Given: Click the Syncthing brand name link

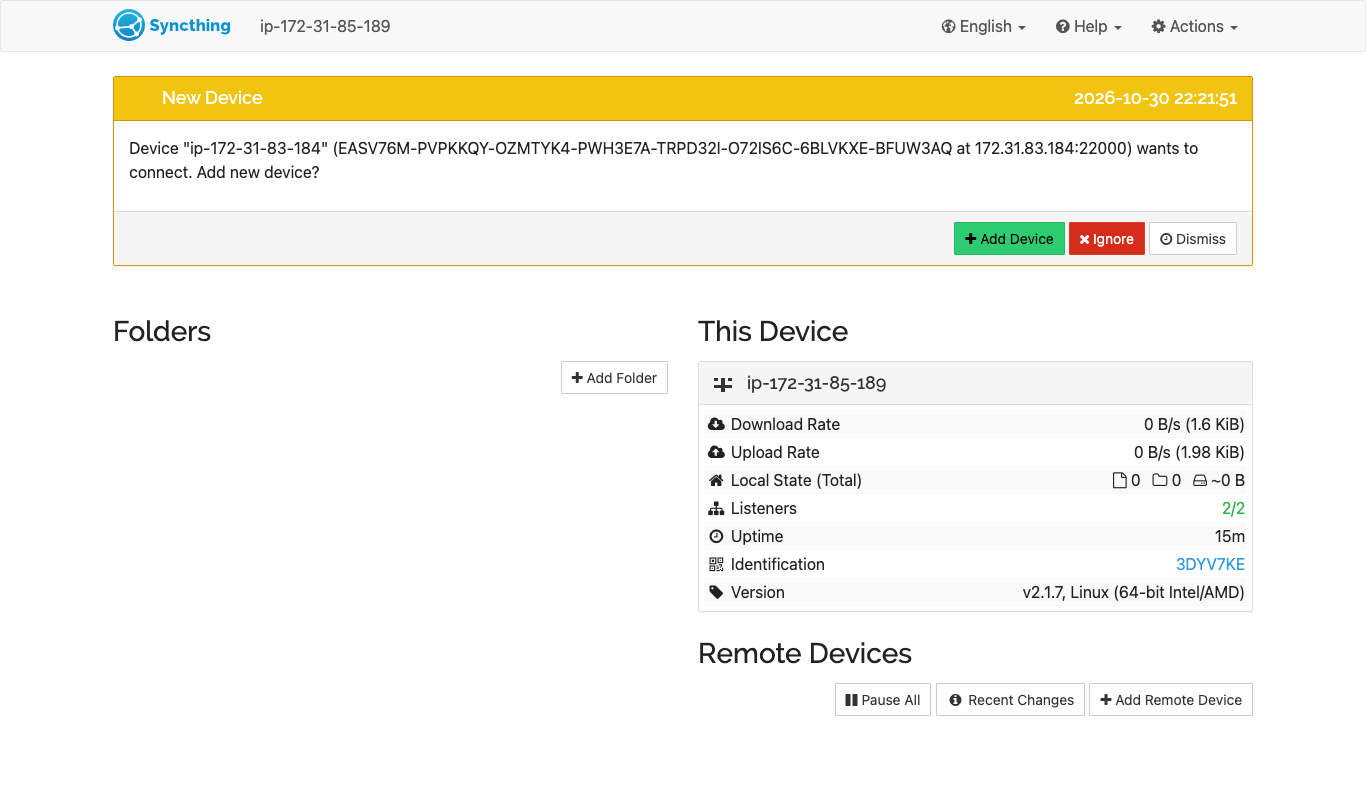Looking at the screenshot, I should point(190,26).
